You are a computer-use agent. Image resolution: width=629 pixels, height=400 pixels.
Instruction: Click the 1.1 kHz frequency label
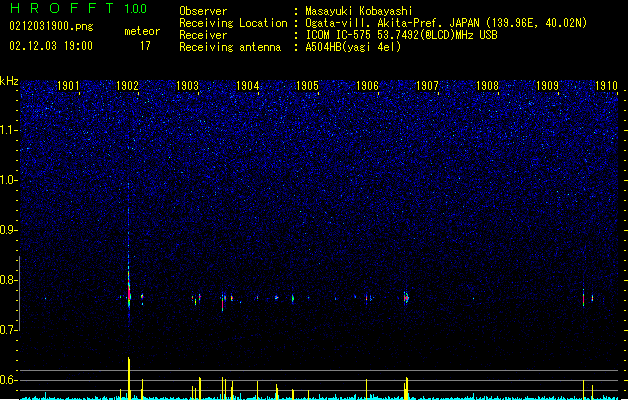[8, 130]
